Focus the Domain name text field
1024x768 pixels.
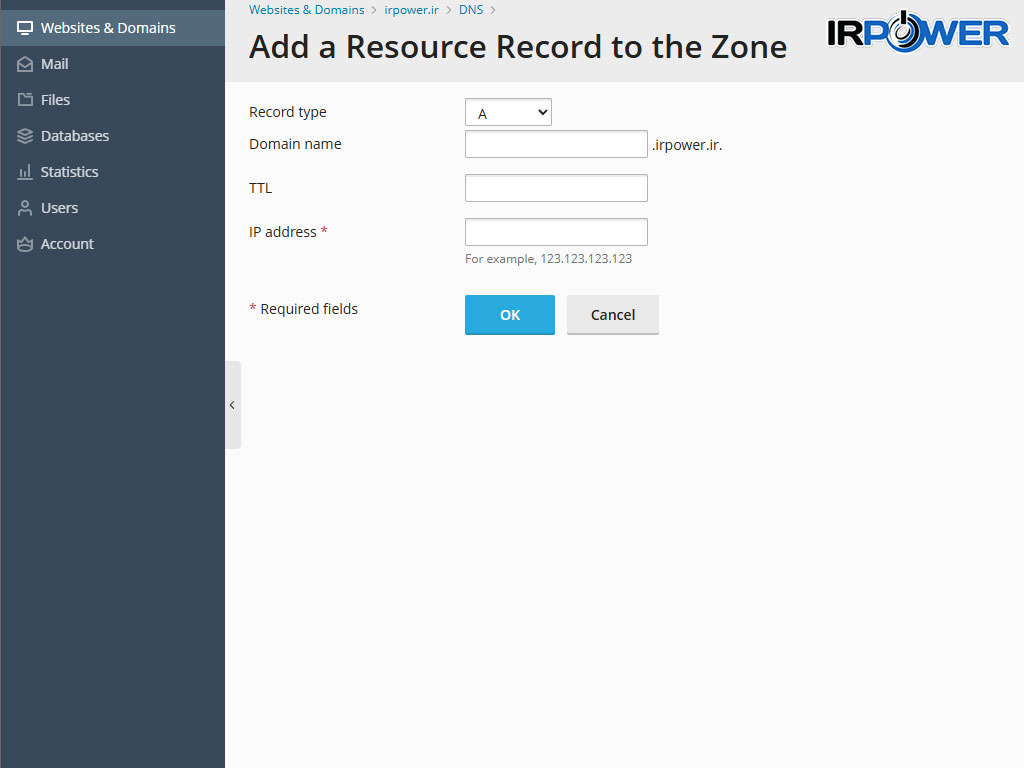(556, 144)
